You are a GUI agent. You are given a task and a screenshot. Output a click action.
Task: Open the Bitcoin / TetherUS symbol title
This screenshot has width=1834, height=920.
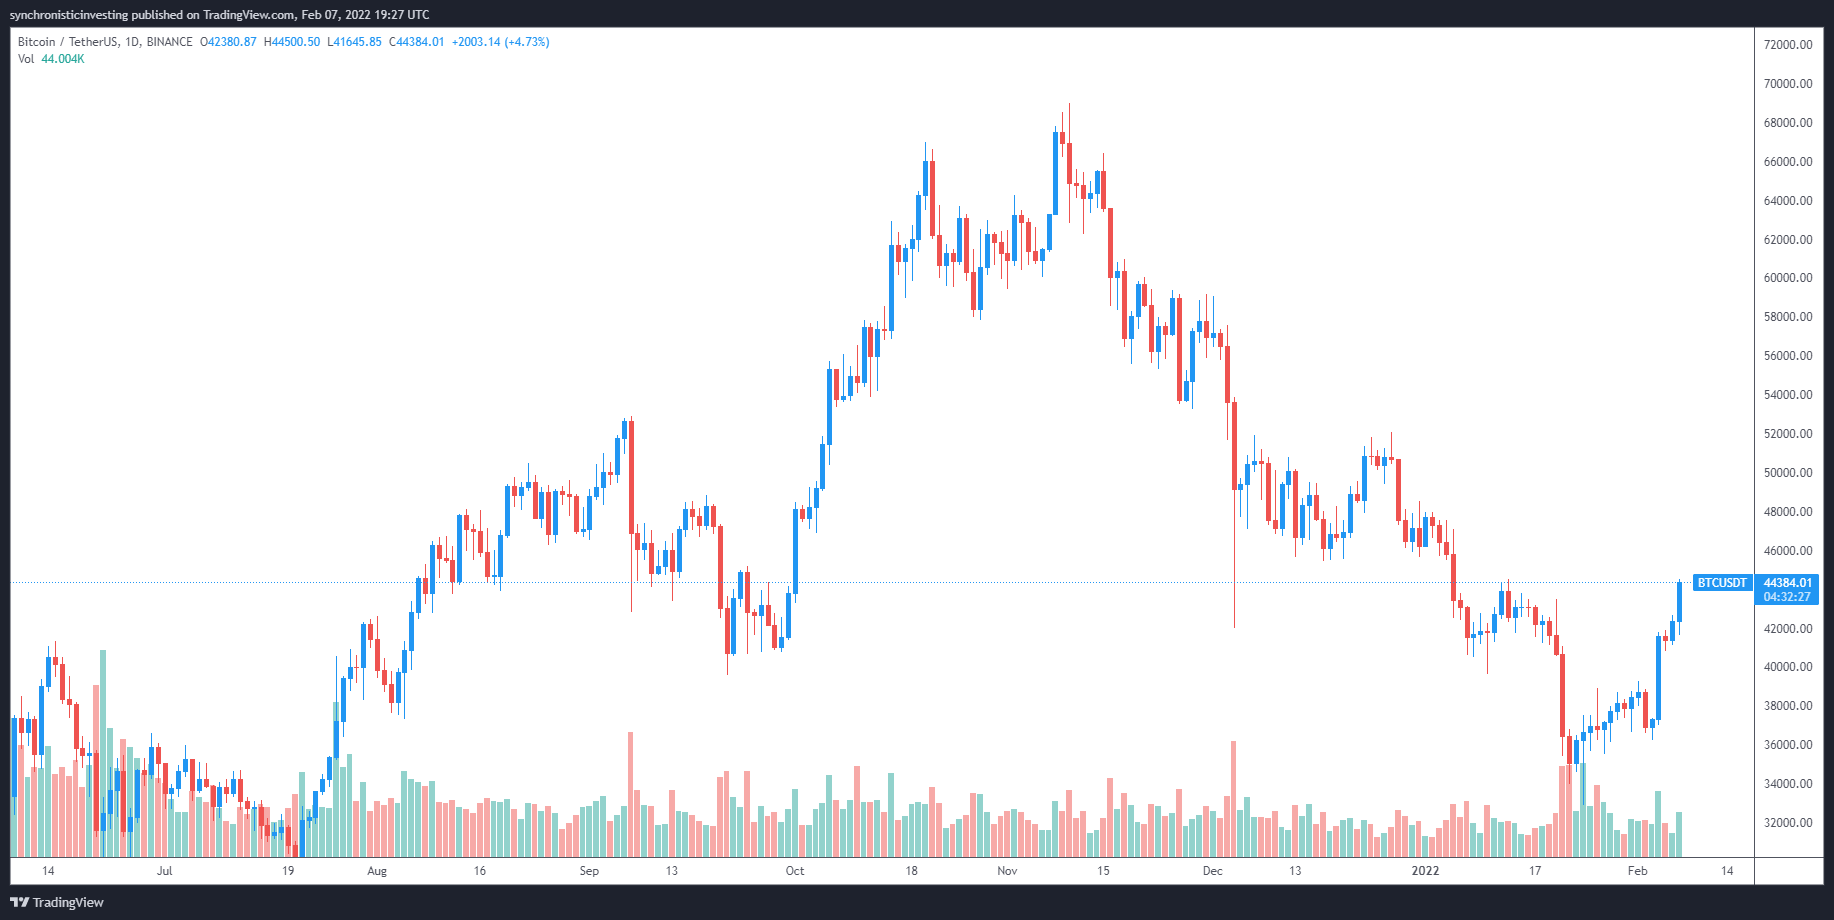(x=67, y=42)
